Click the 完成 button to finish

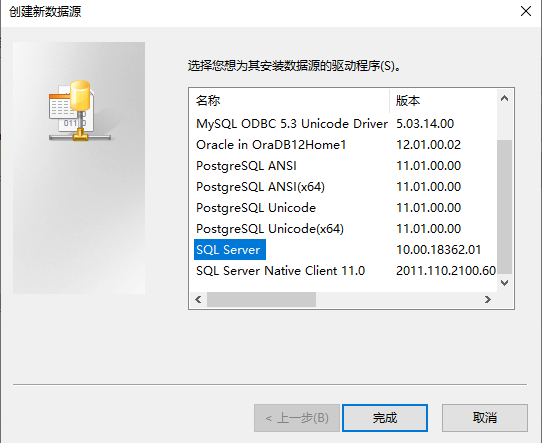[x=385, y=418]
